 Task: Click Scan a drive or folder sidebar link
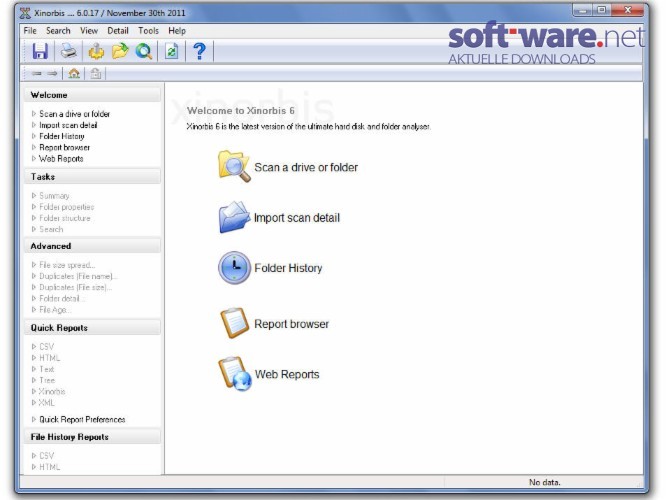[x=74, y=114]
